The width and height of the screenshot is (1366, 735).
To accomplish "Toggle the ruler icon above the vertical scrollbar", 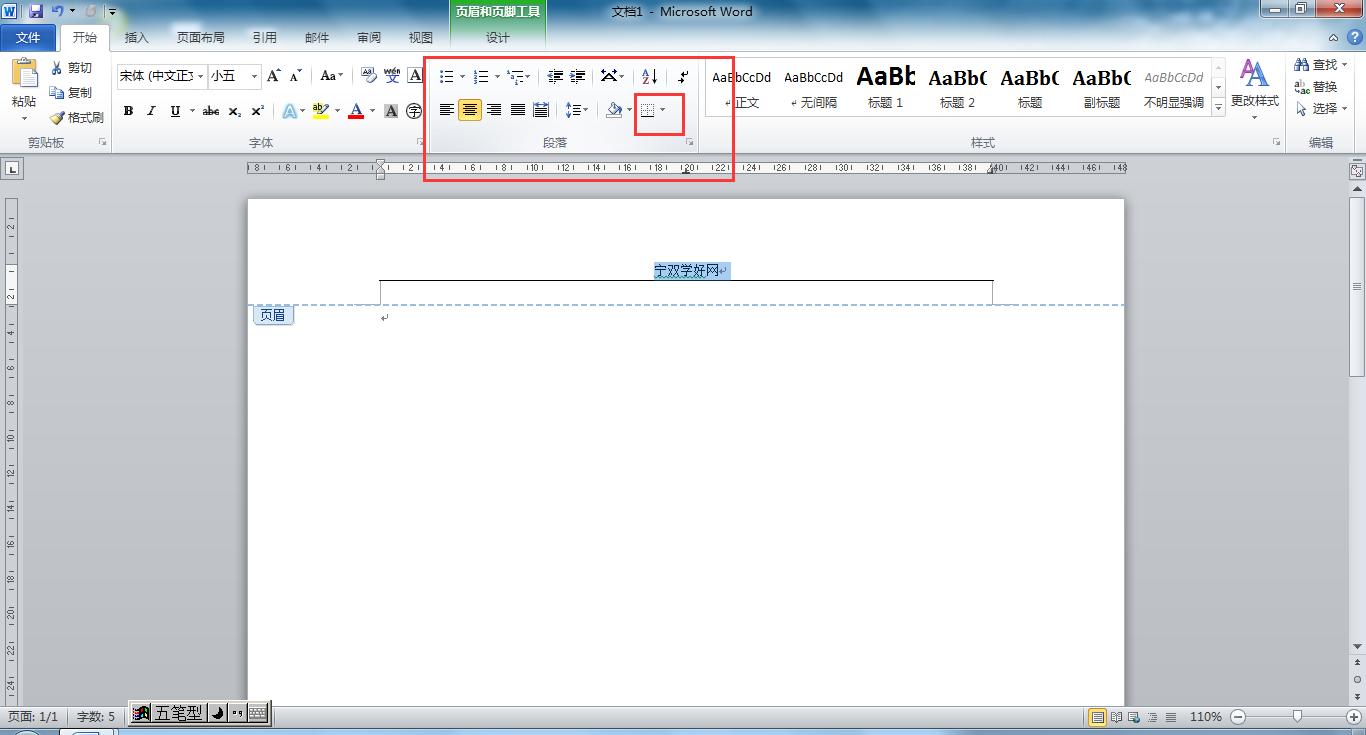I will (x=1357, y=171).
